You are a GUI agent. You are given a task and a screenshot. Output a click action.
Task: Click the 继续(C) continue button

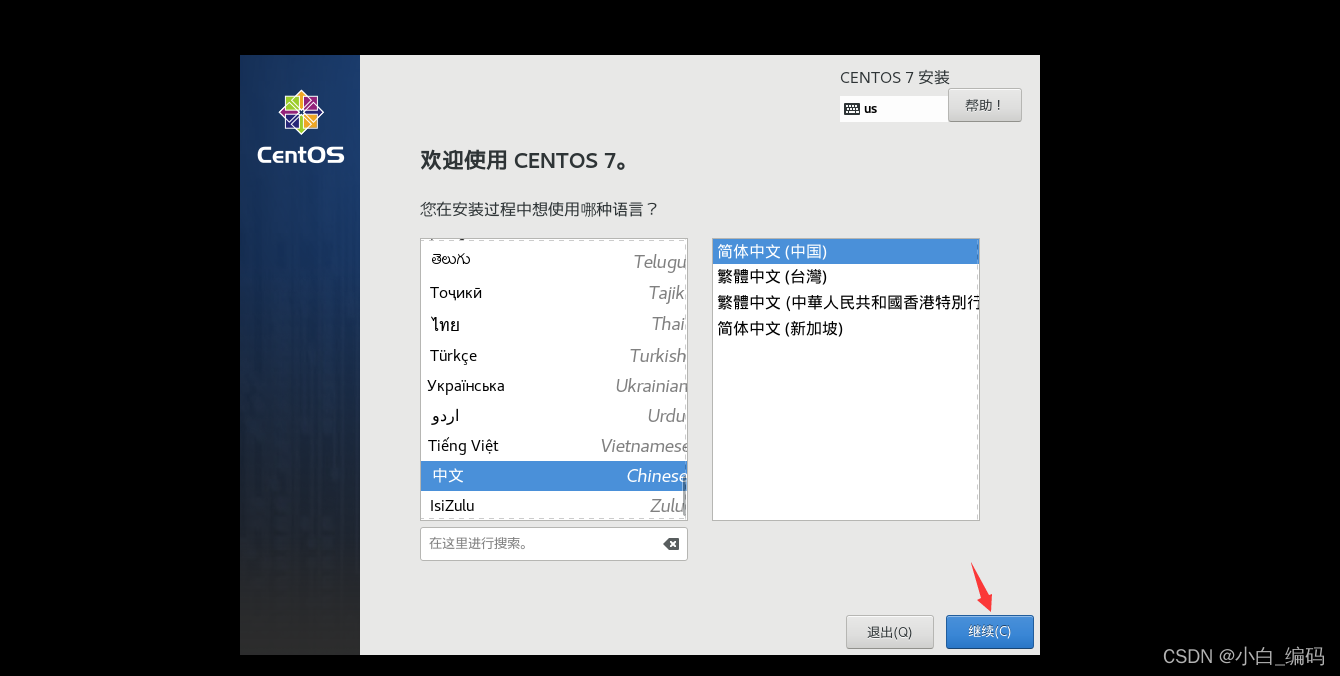(990, 632)
